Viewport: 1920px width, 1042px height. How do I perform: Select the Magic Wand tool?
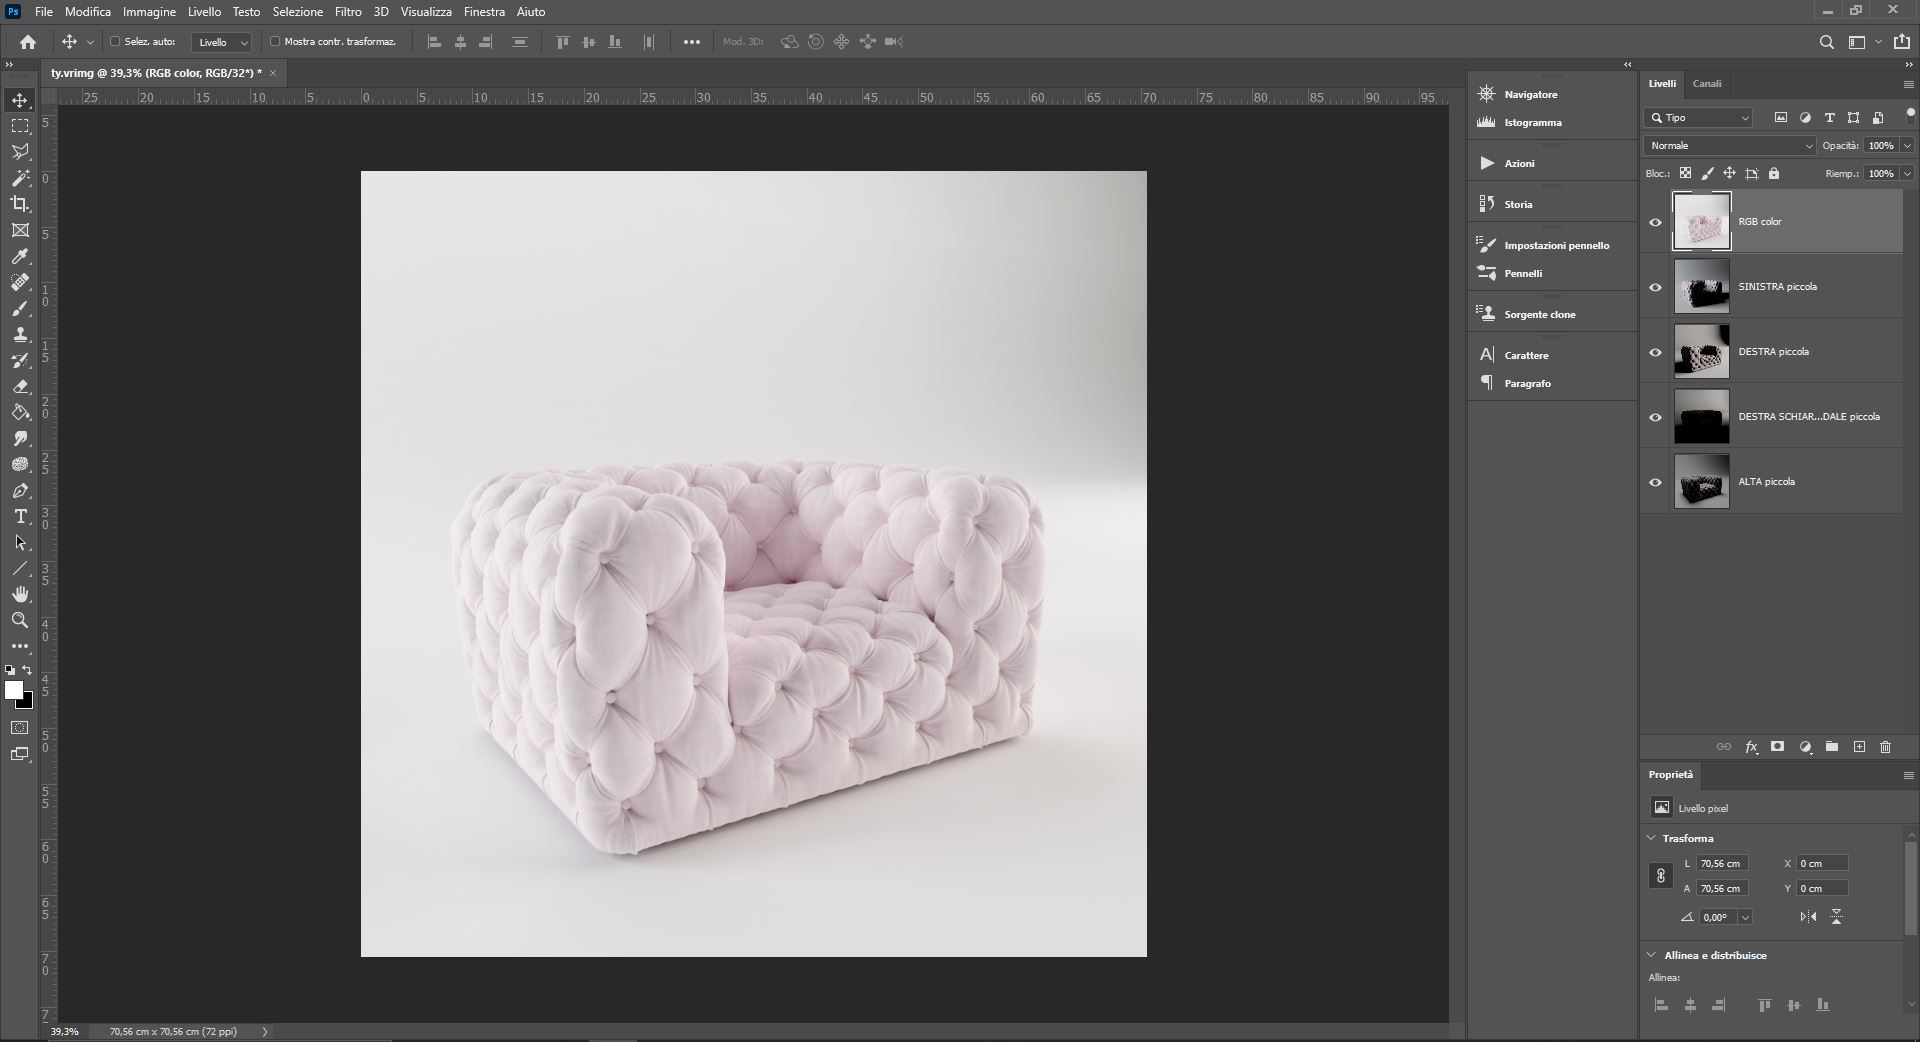[x=20, y=178]
